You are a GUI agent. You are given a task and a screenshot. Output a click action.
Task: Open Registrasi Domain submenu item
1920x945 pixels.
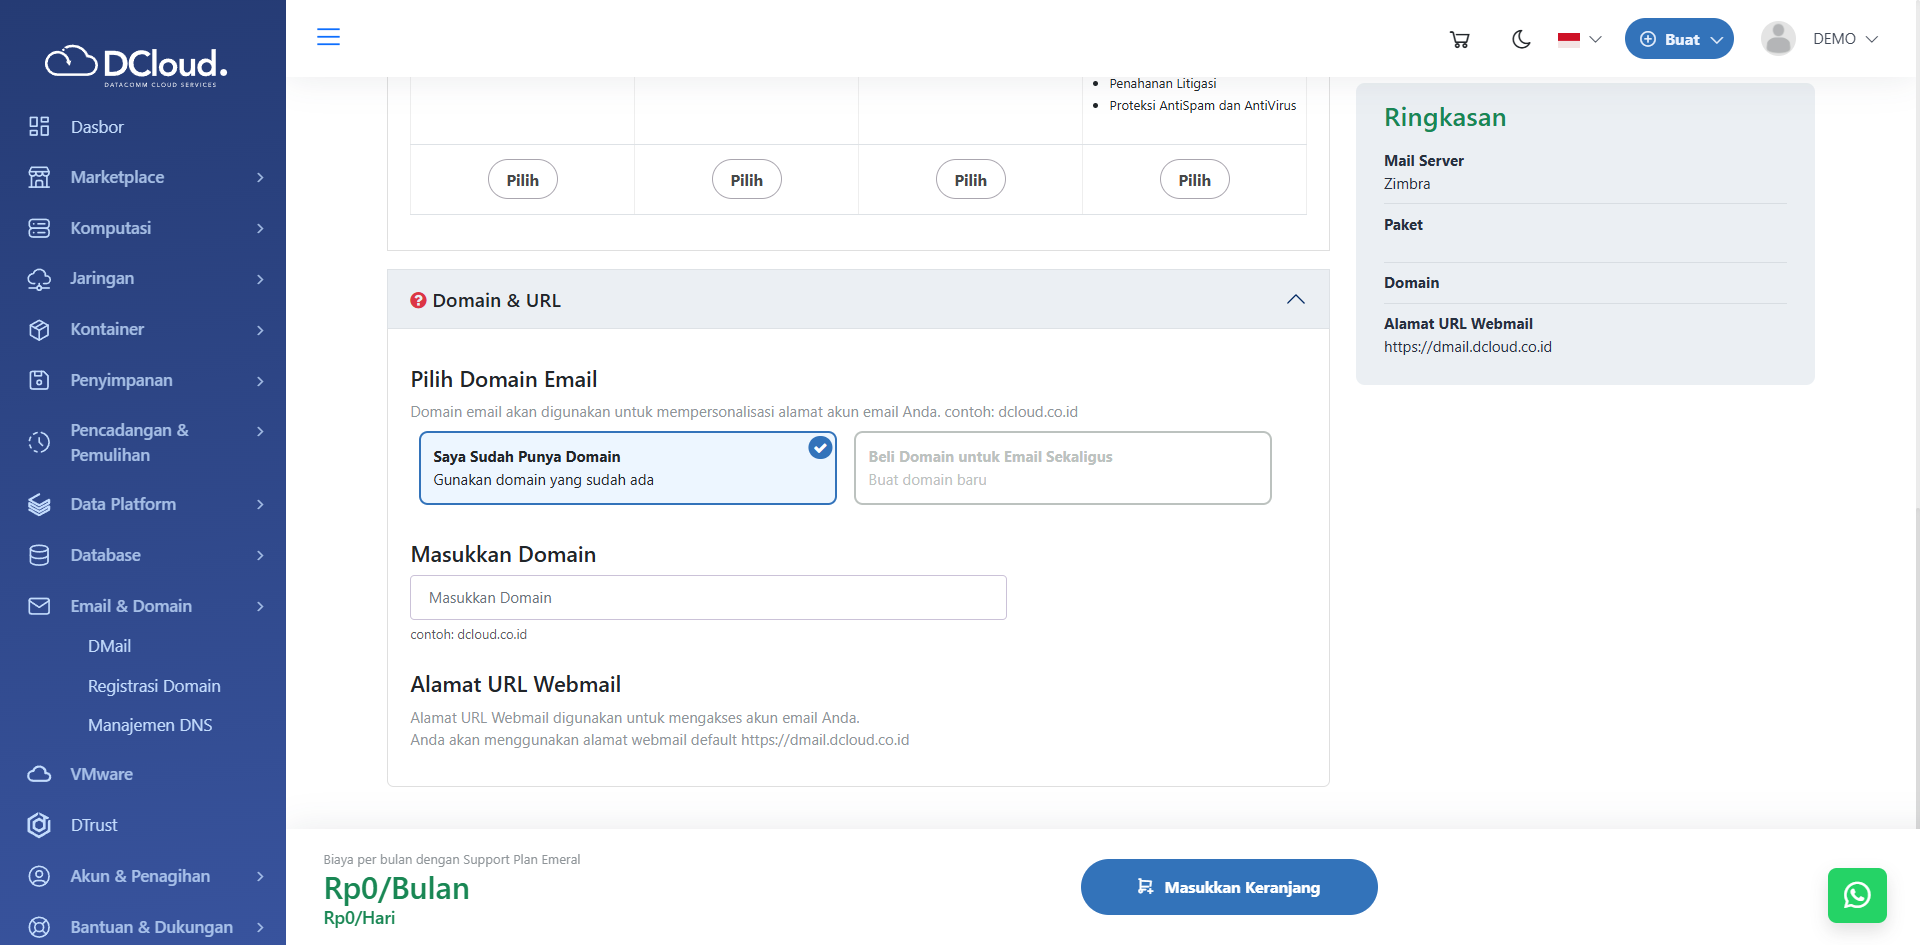pos(154,686)
